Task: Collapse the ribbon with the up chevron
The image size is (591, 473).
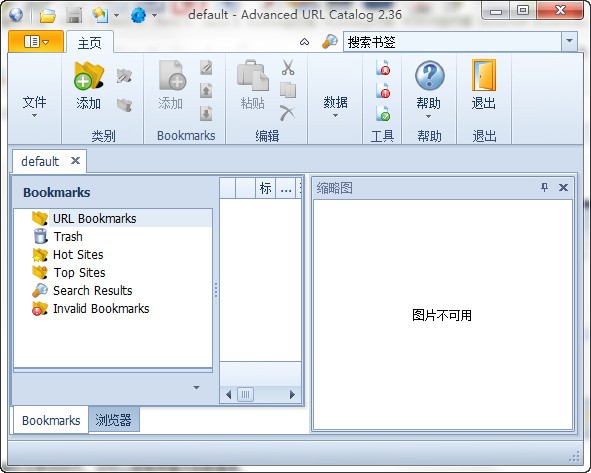Action: (304, 42)
